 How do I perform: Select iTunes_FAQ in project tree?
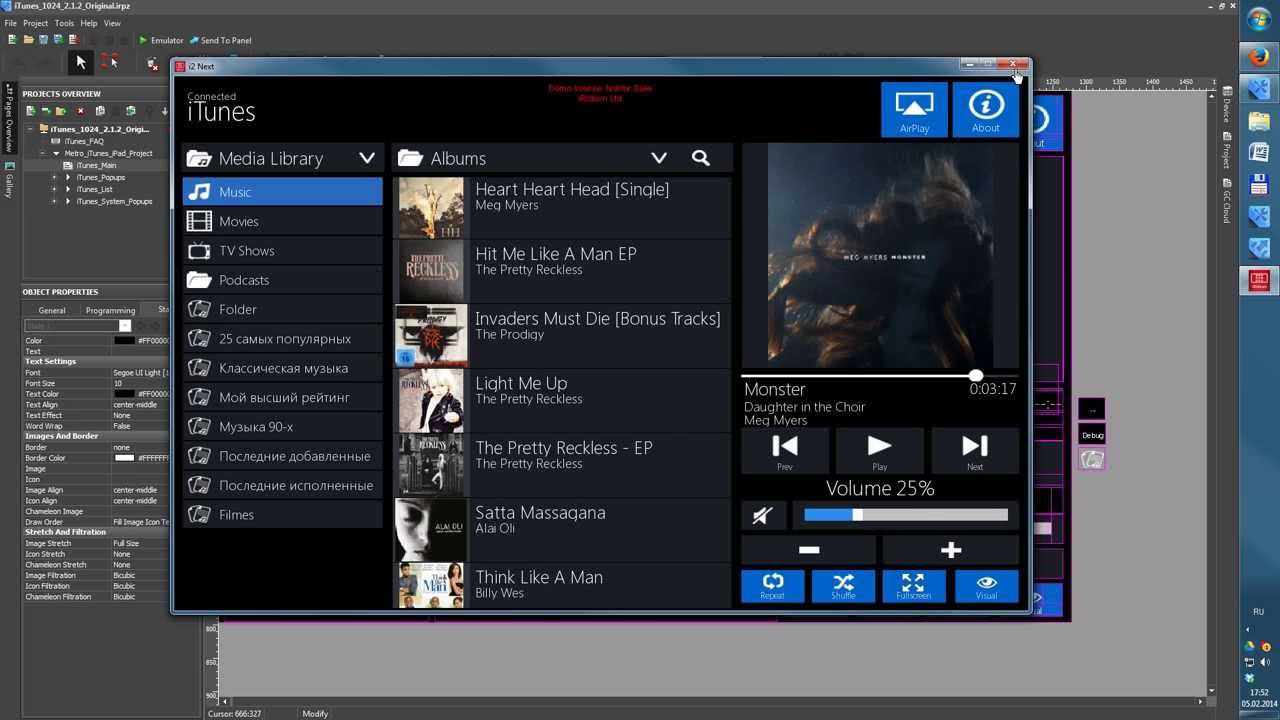coord(84,141)
